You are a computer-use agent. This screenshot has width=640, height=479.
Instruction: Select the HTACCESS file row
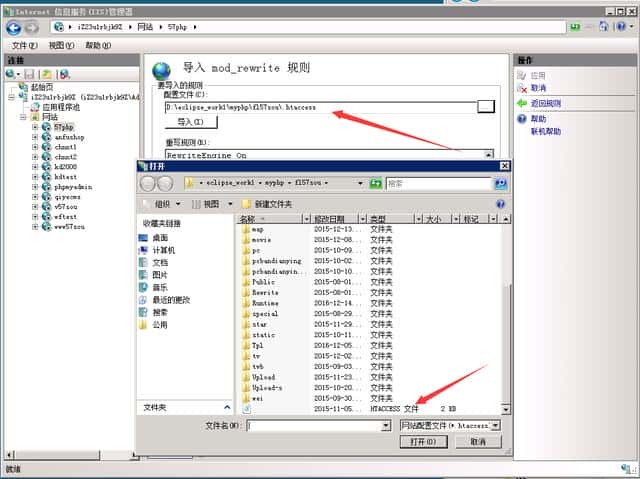pos(349,408)
